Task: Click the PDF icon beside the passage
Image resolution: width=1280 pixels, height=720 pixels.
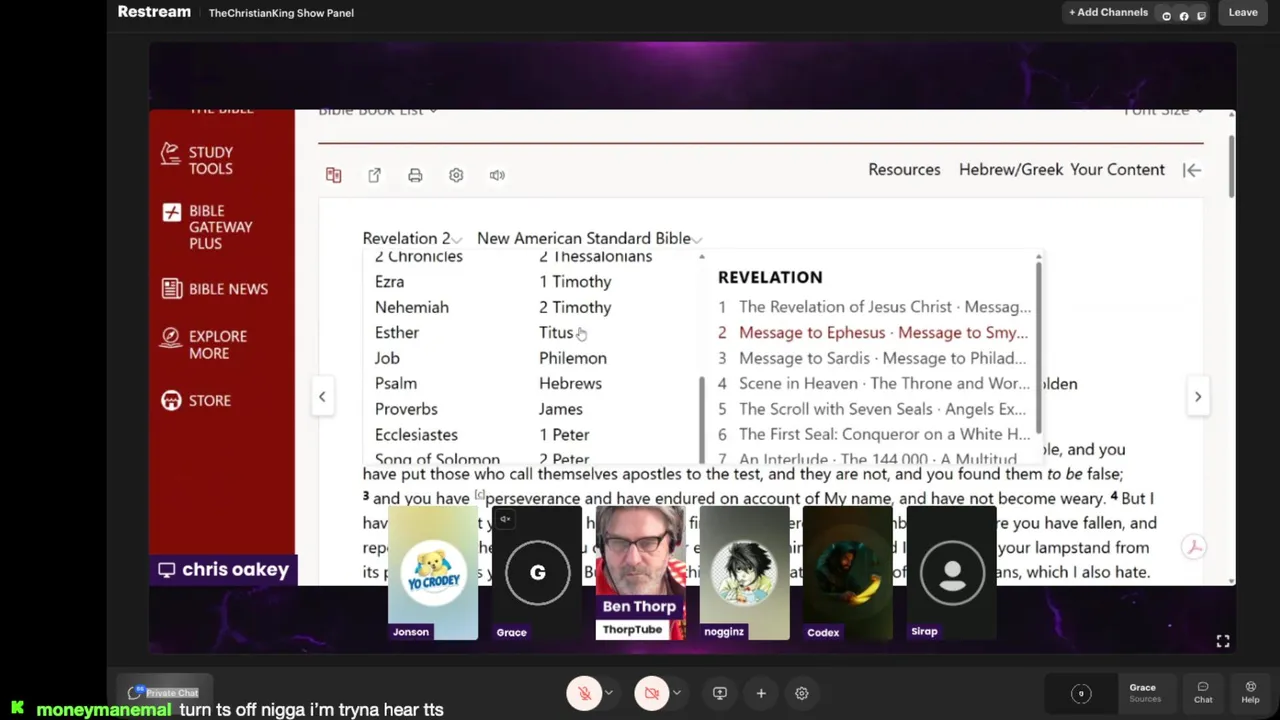Action: [1192, 546]
